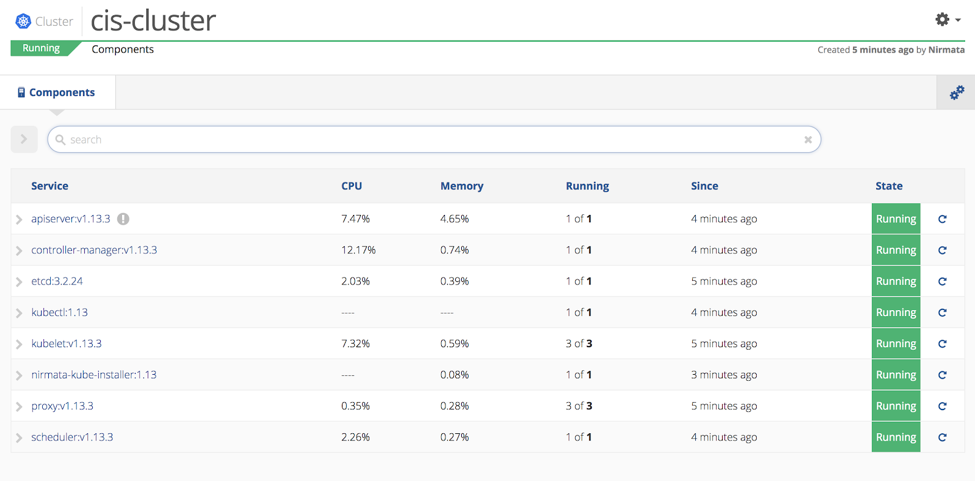The height and width of the screenshot is (481, 975).
Task: Sort by the Memory column header
Action: point(462,186)
